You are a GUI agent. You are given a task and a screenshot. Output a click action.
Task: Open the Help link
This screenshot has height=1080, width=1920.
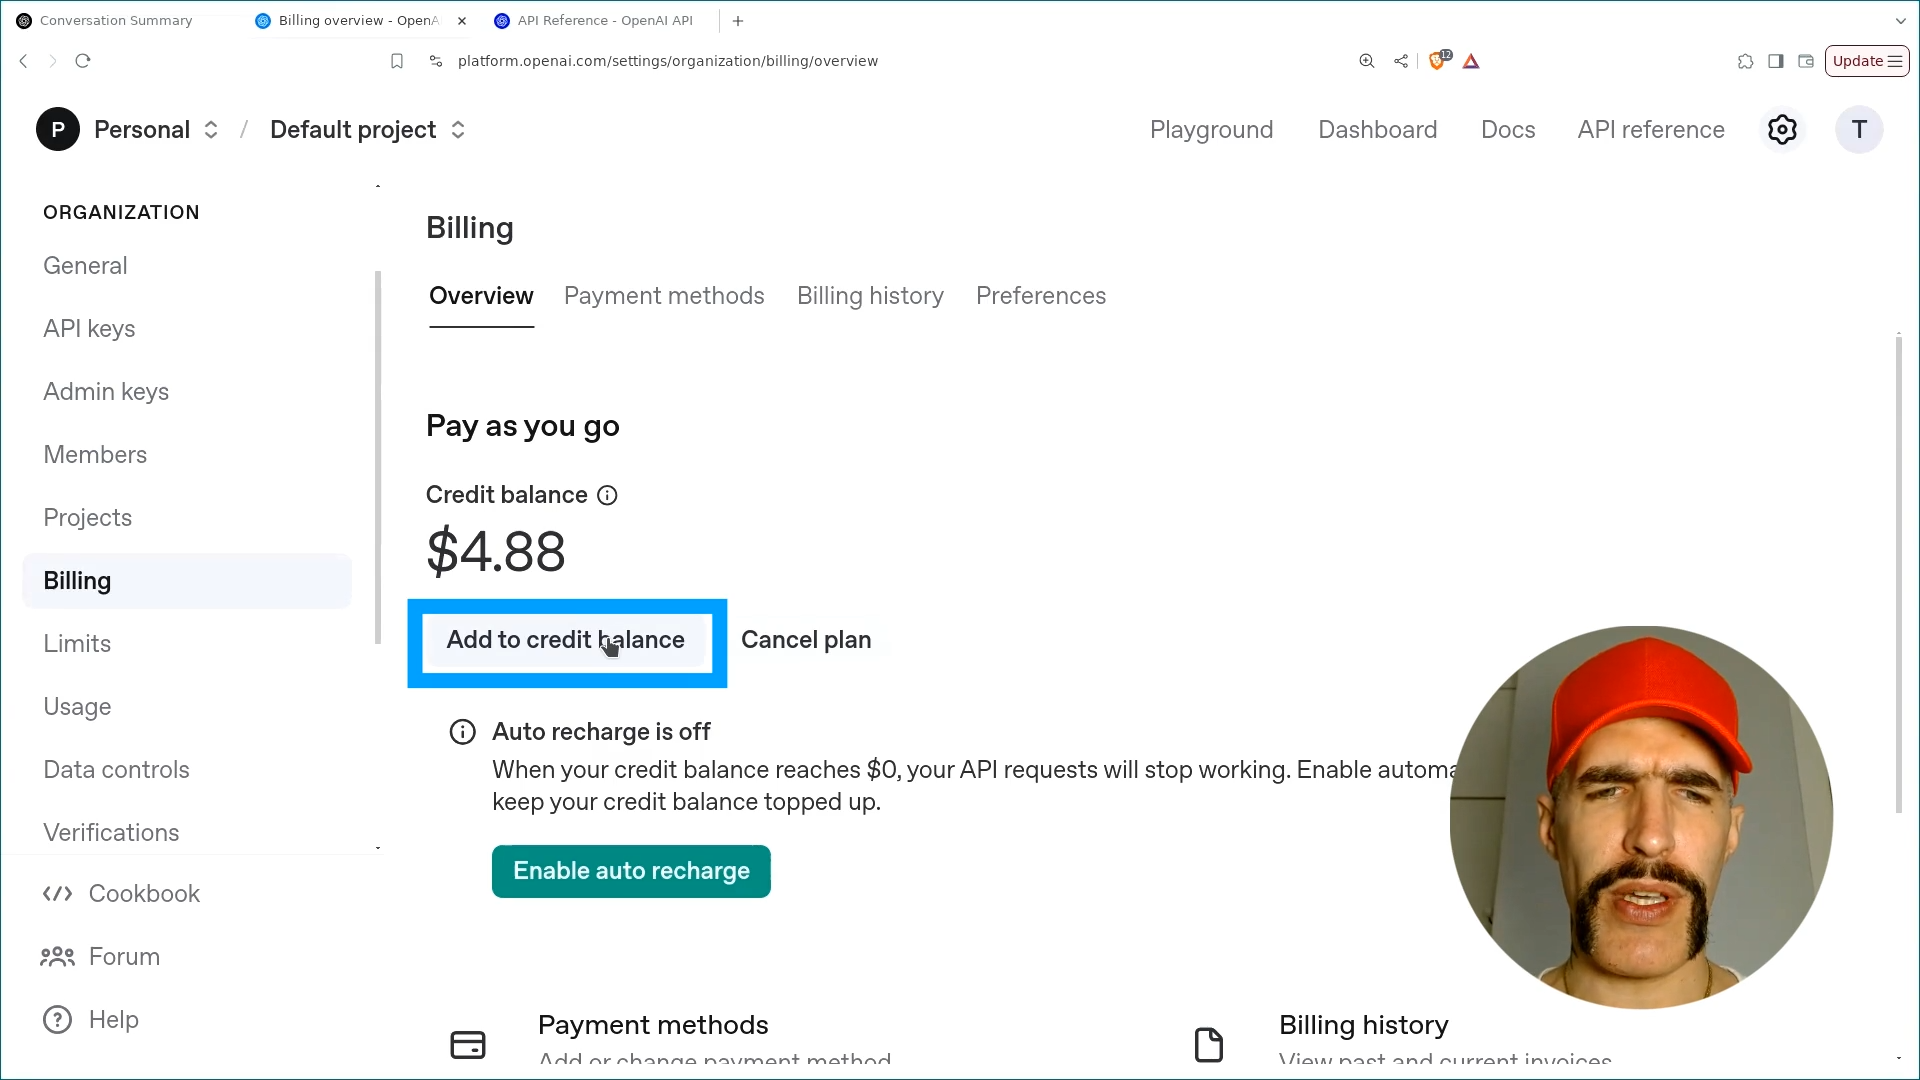tap(91, 1020)
